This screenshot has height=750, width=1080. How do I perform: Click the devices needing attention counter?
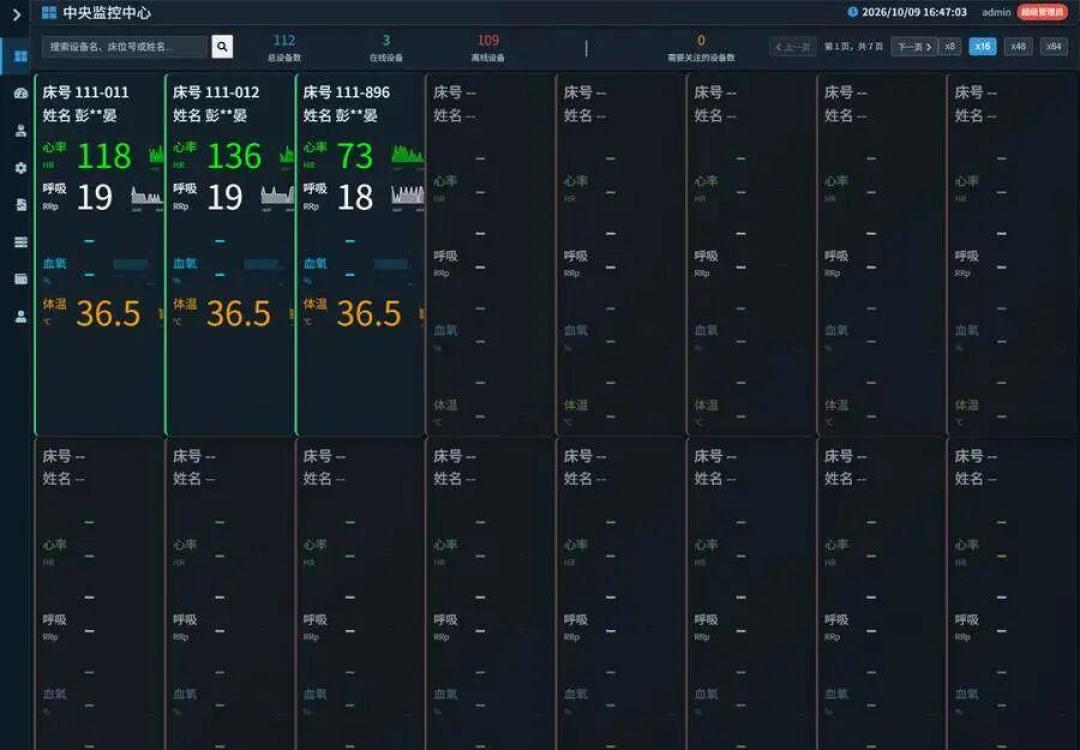click(700, 48)
